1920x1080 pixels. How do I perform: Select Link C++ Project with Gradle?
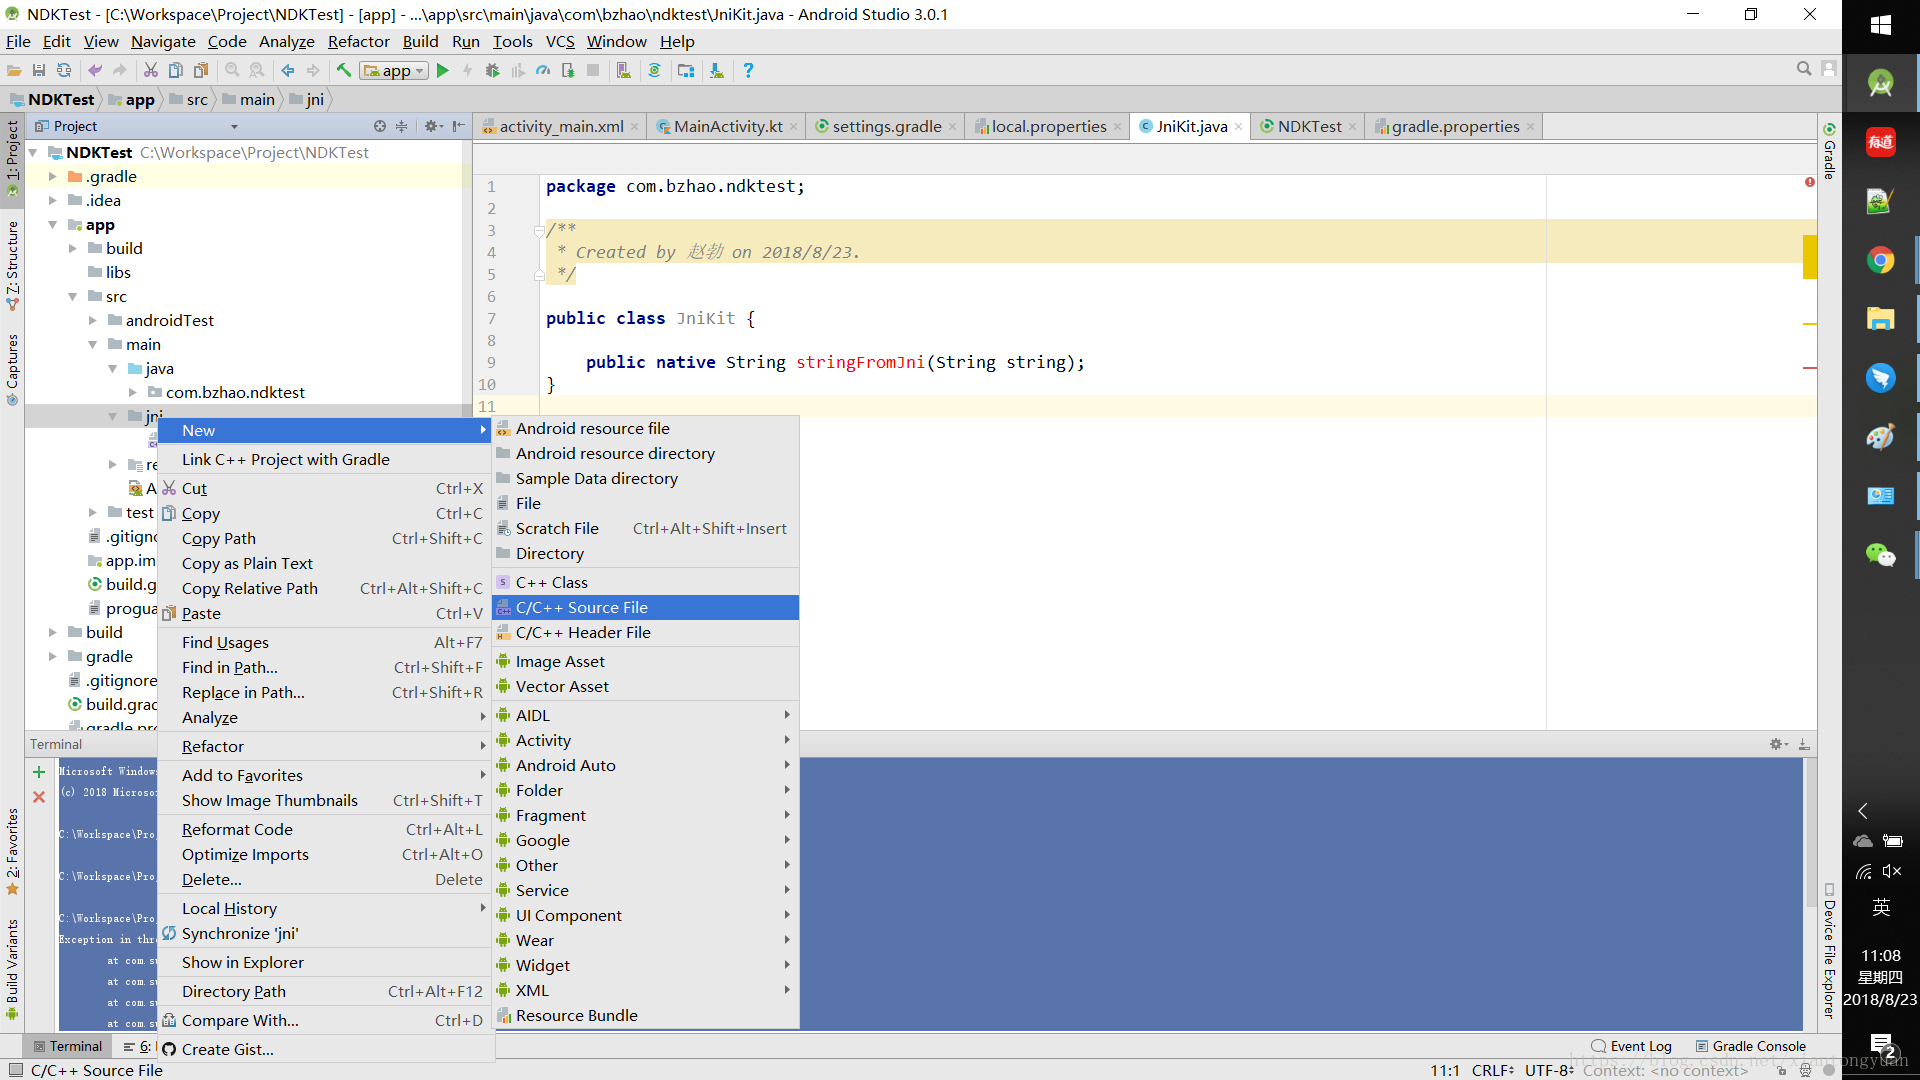pyautogui.click(x=326, y=459)
